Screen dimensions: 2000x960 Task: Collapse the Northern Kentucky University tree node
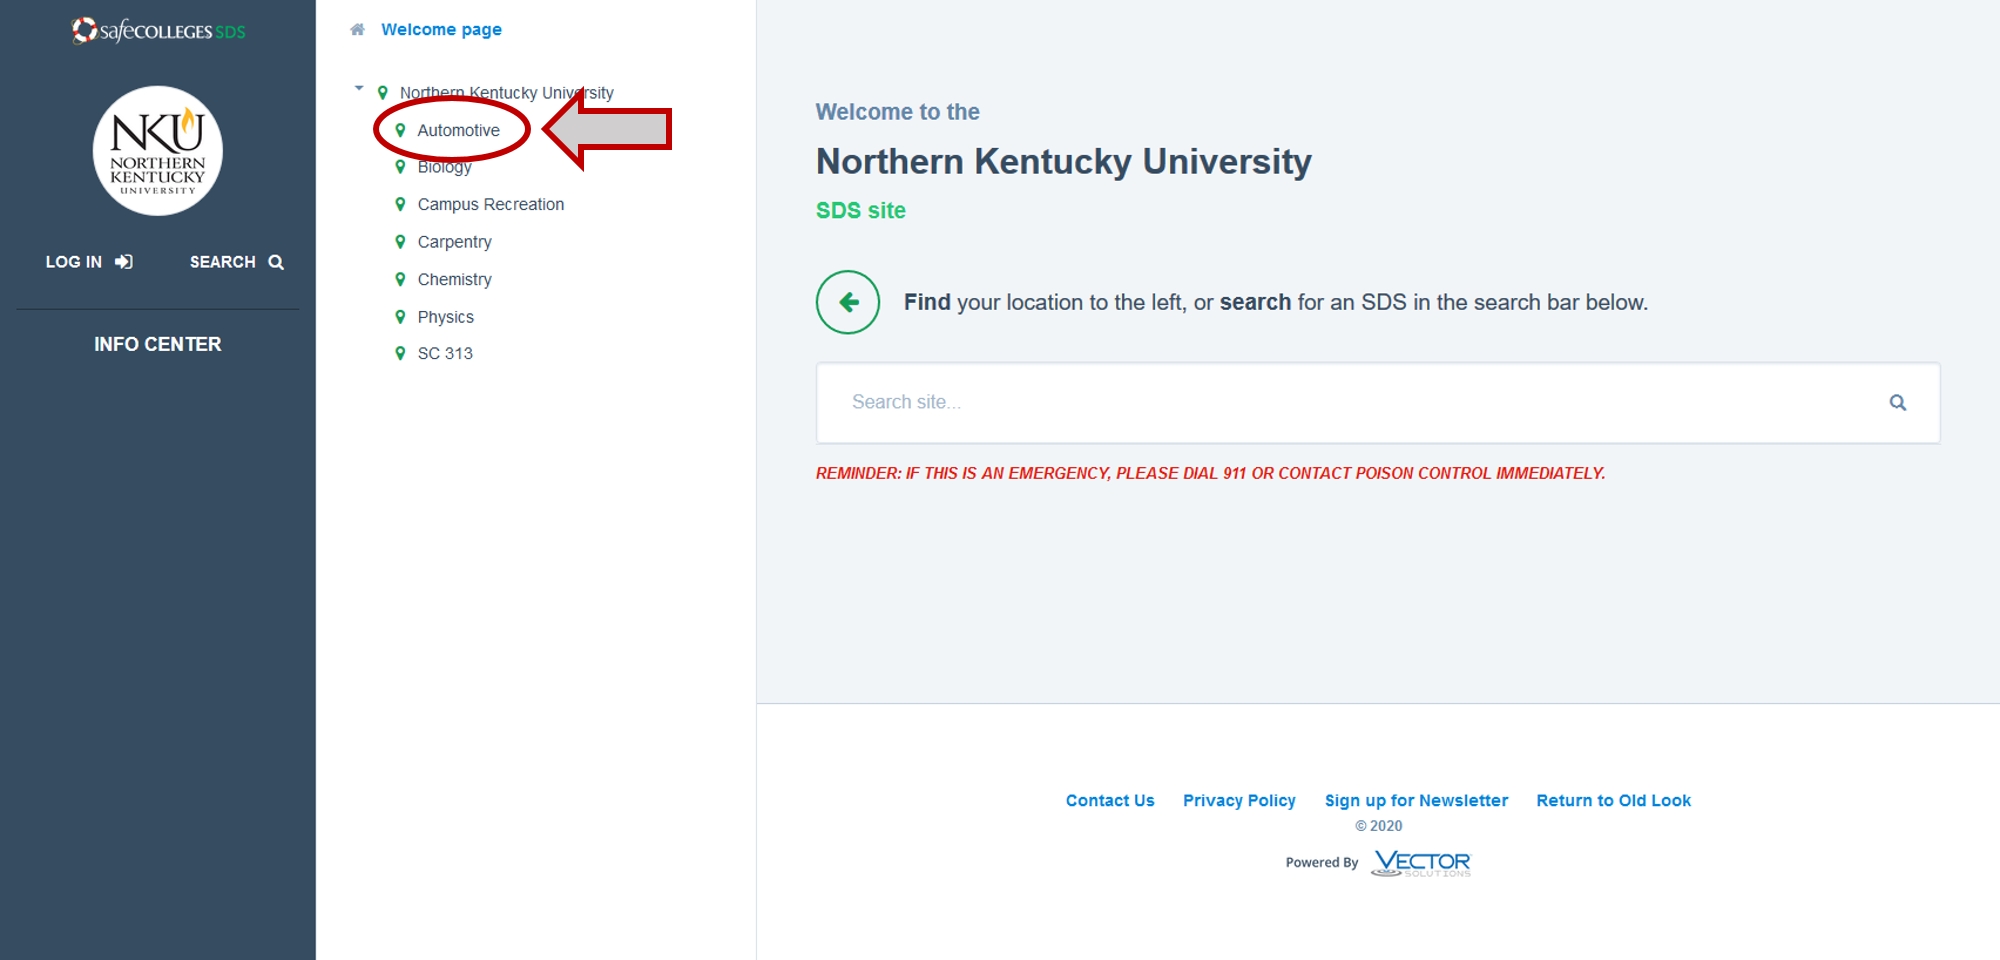click(359, 89)
